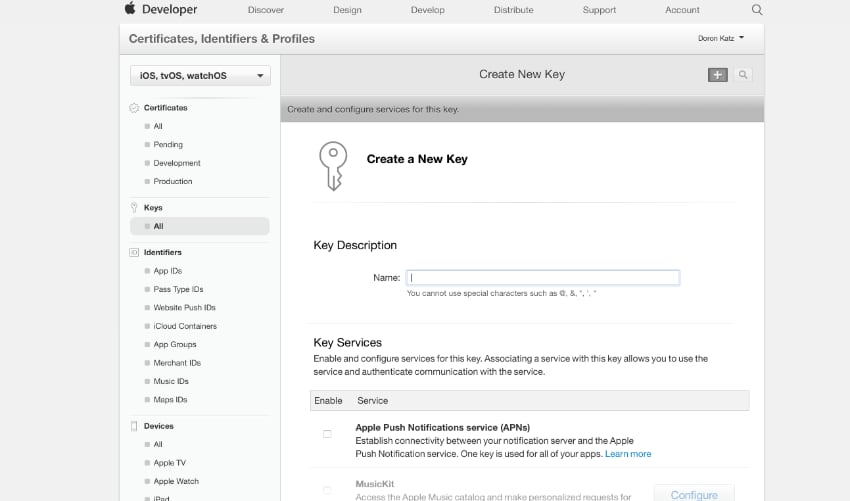
Task: Click the small search icon beside plus
Action: (743, 75)
